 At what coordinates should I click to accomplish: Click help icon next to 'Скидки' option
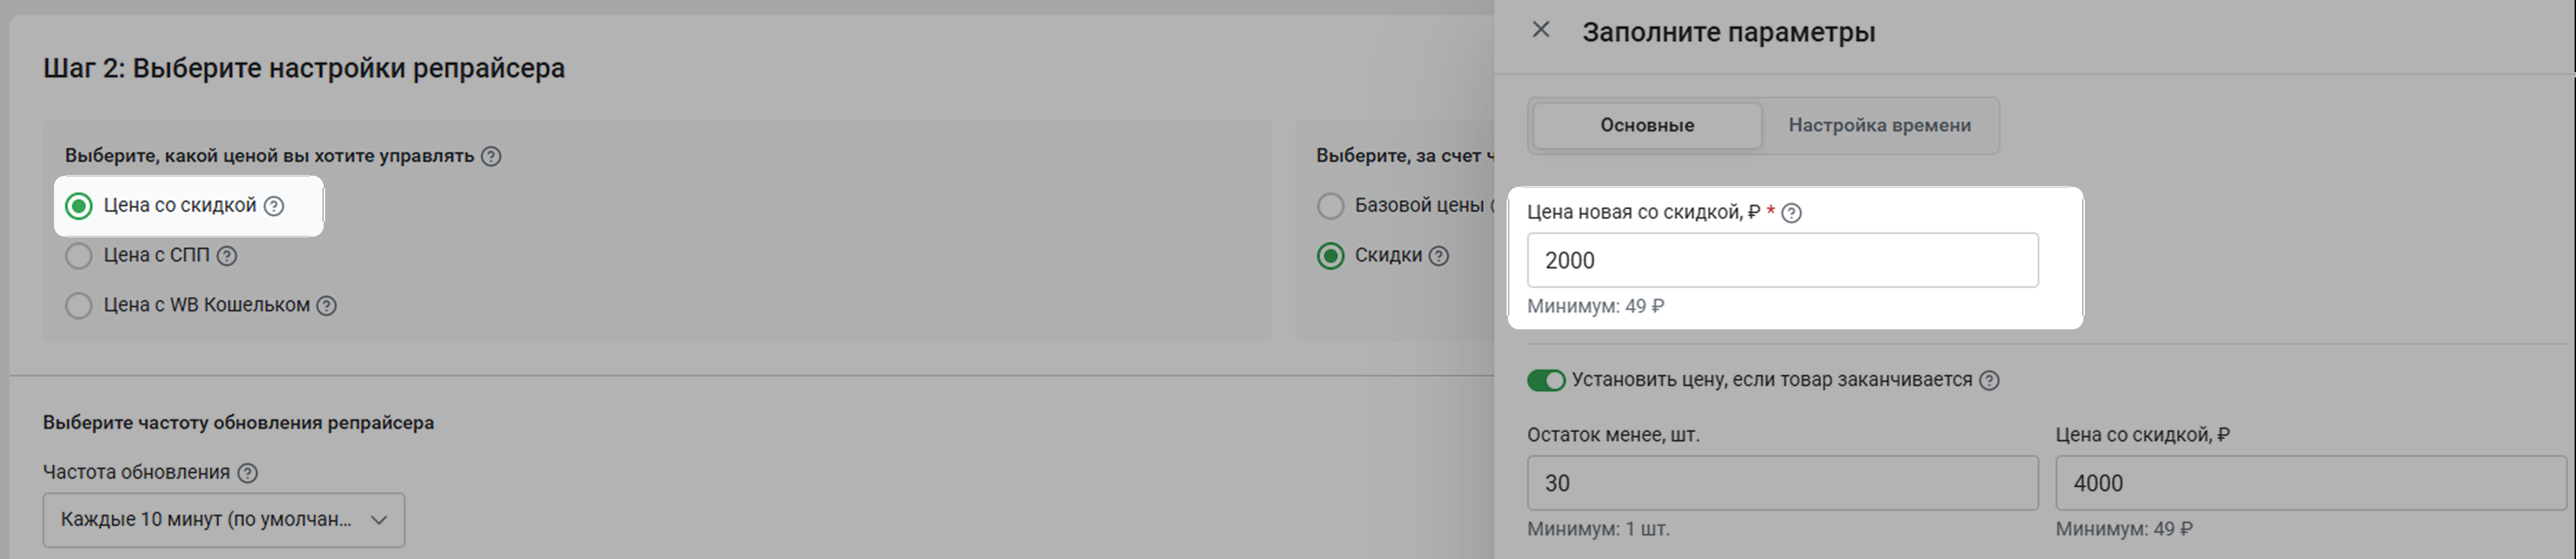click(1439, 256)
